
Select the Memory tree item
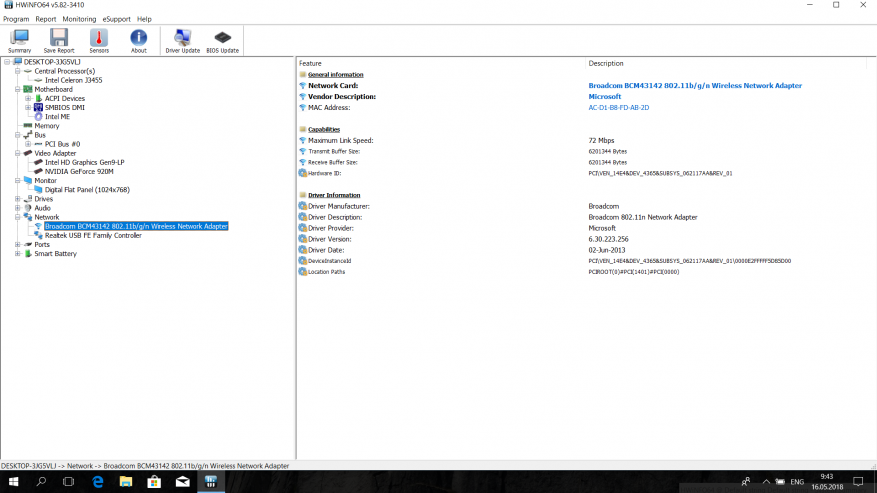pyautogui.click(x=46, y=126)
